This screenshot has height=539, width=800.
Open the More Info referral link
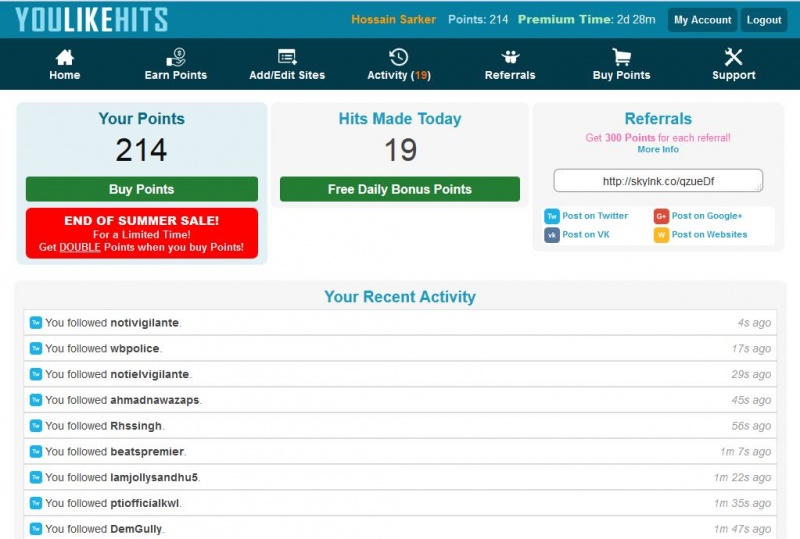tap(658, 150)
